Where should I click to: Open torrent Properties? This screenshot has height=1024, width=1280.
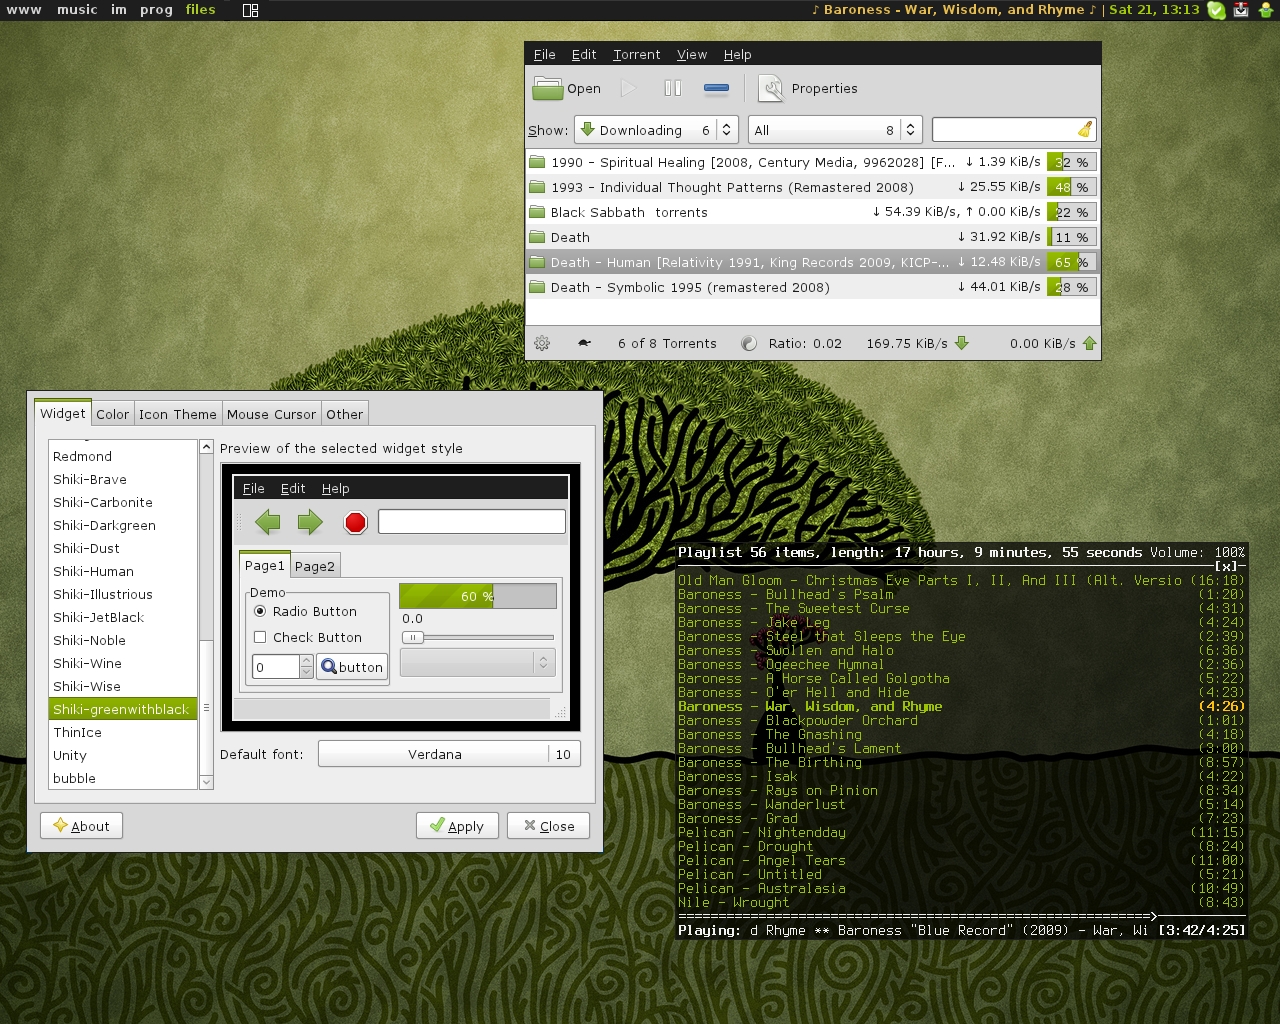pos(808,88)
